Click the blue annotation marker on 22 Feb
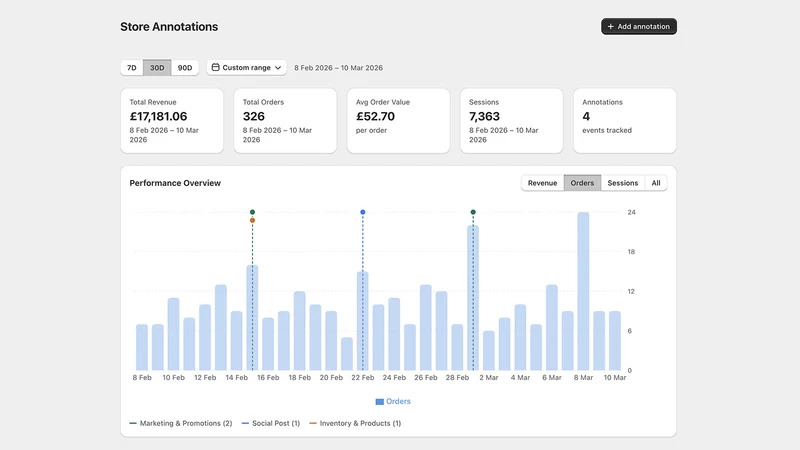 (363, 212)
